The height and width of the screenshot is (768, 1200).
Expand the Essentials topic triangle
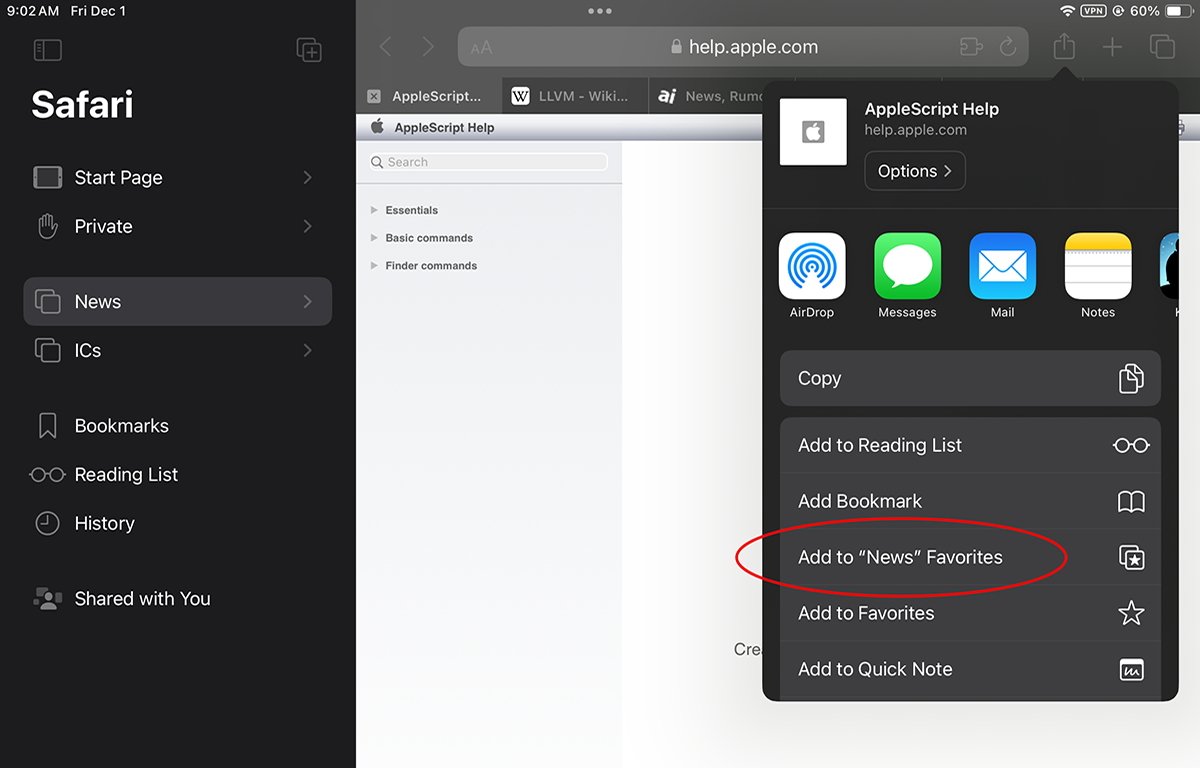(374, 210)
